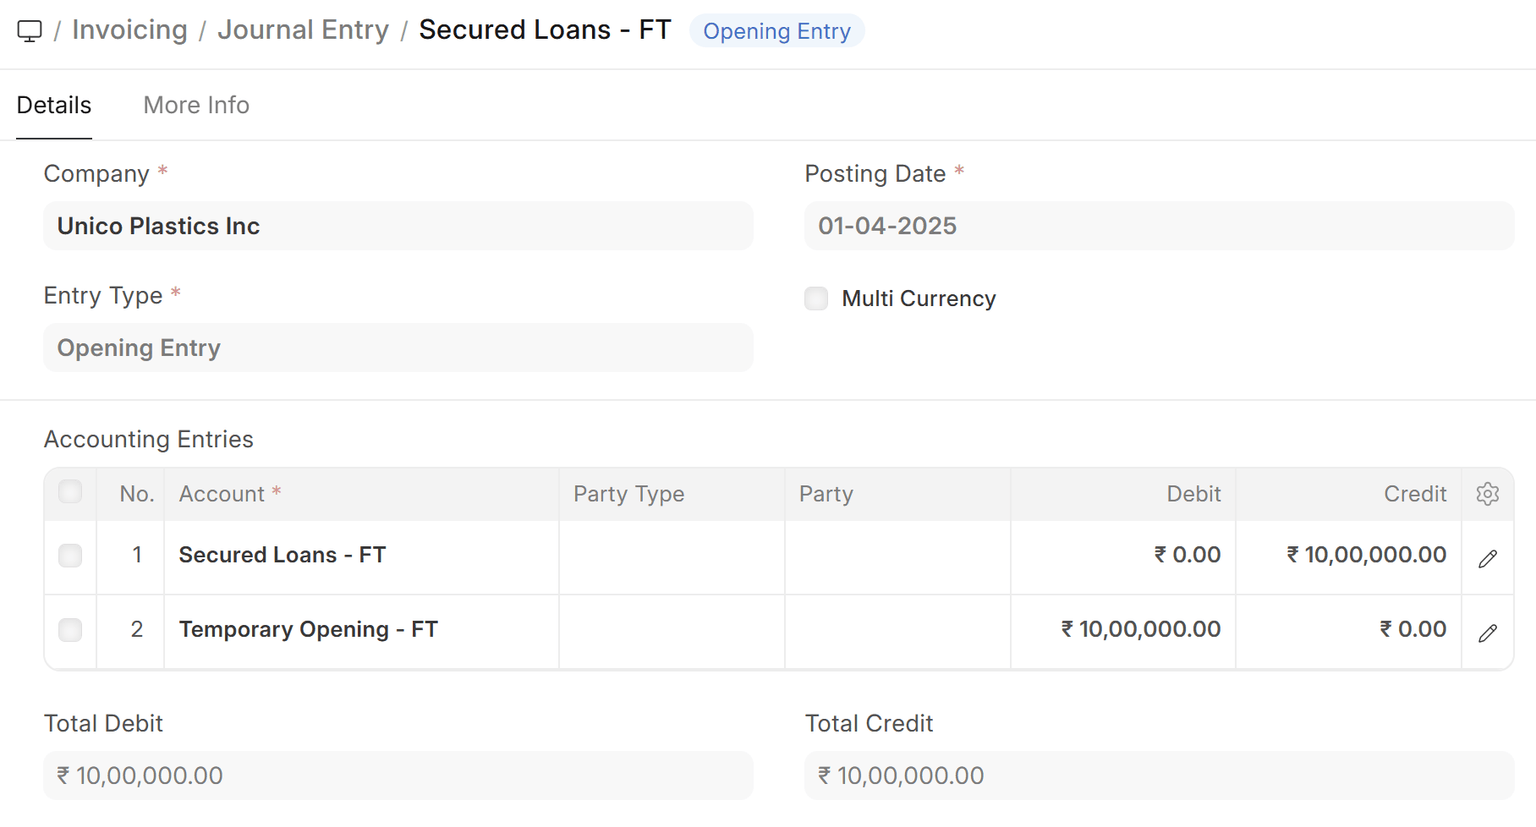
Task: Open the Posting Date picker field
Action: [x=1158, y=226]
